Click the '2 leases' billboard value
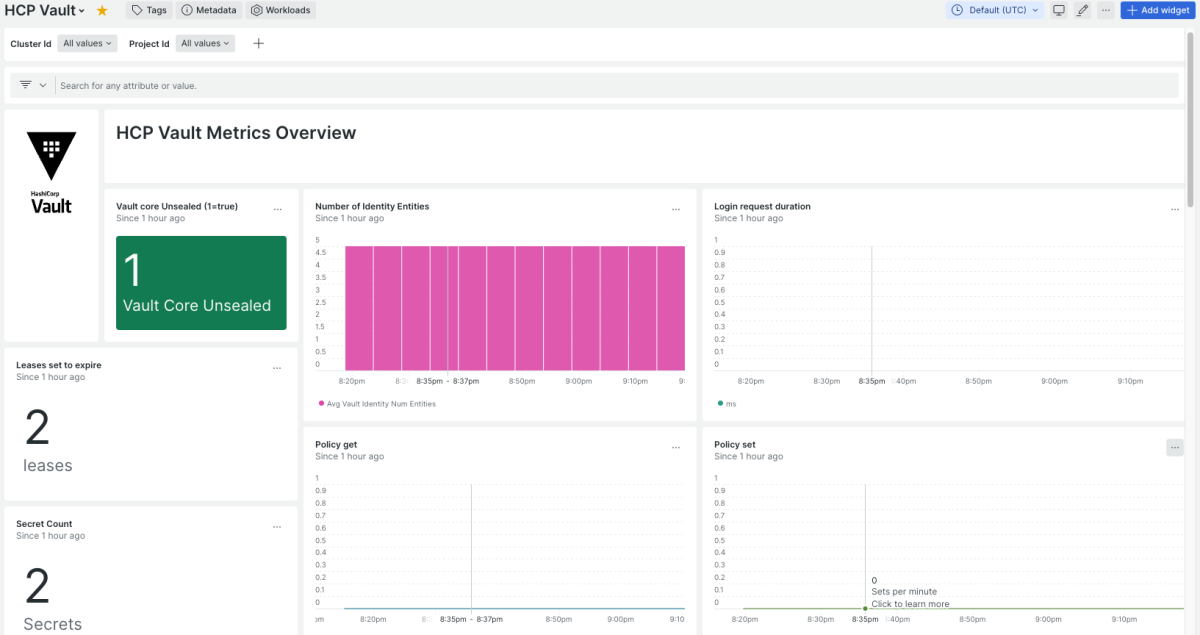 pyautogui.click(x=48, y=441)
